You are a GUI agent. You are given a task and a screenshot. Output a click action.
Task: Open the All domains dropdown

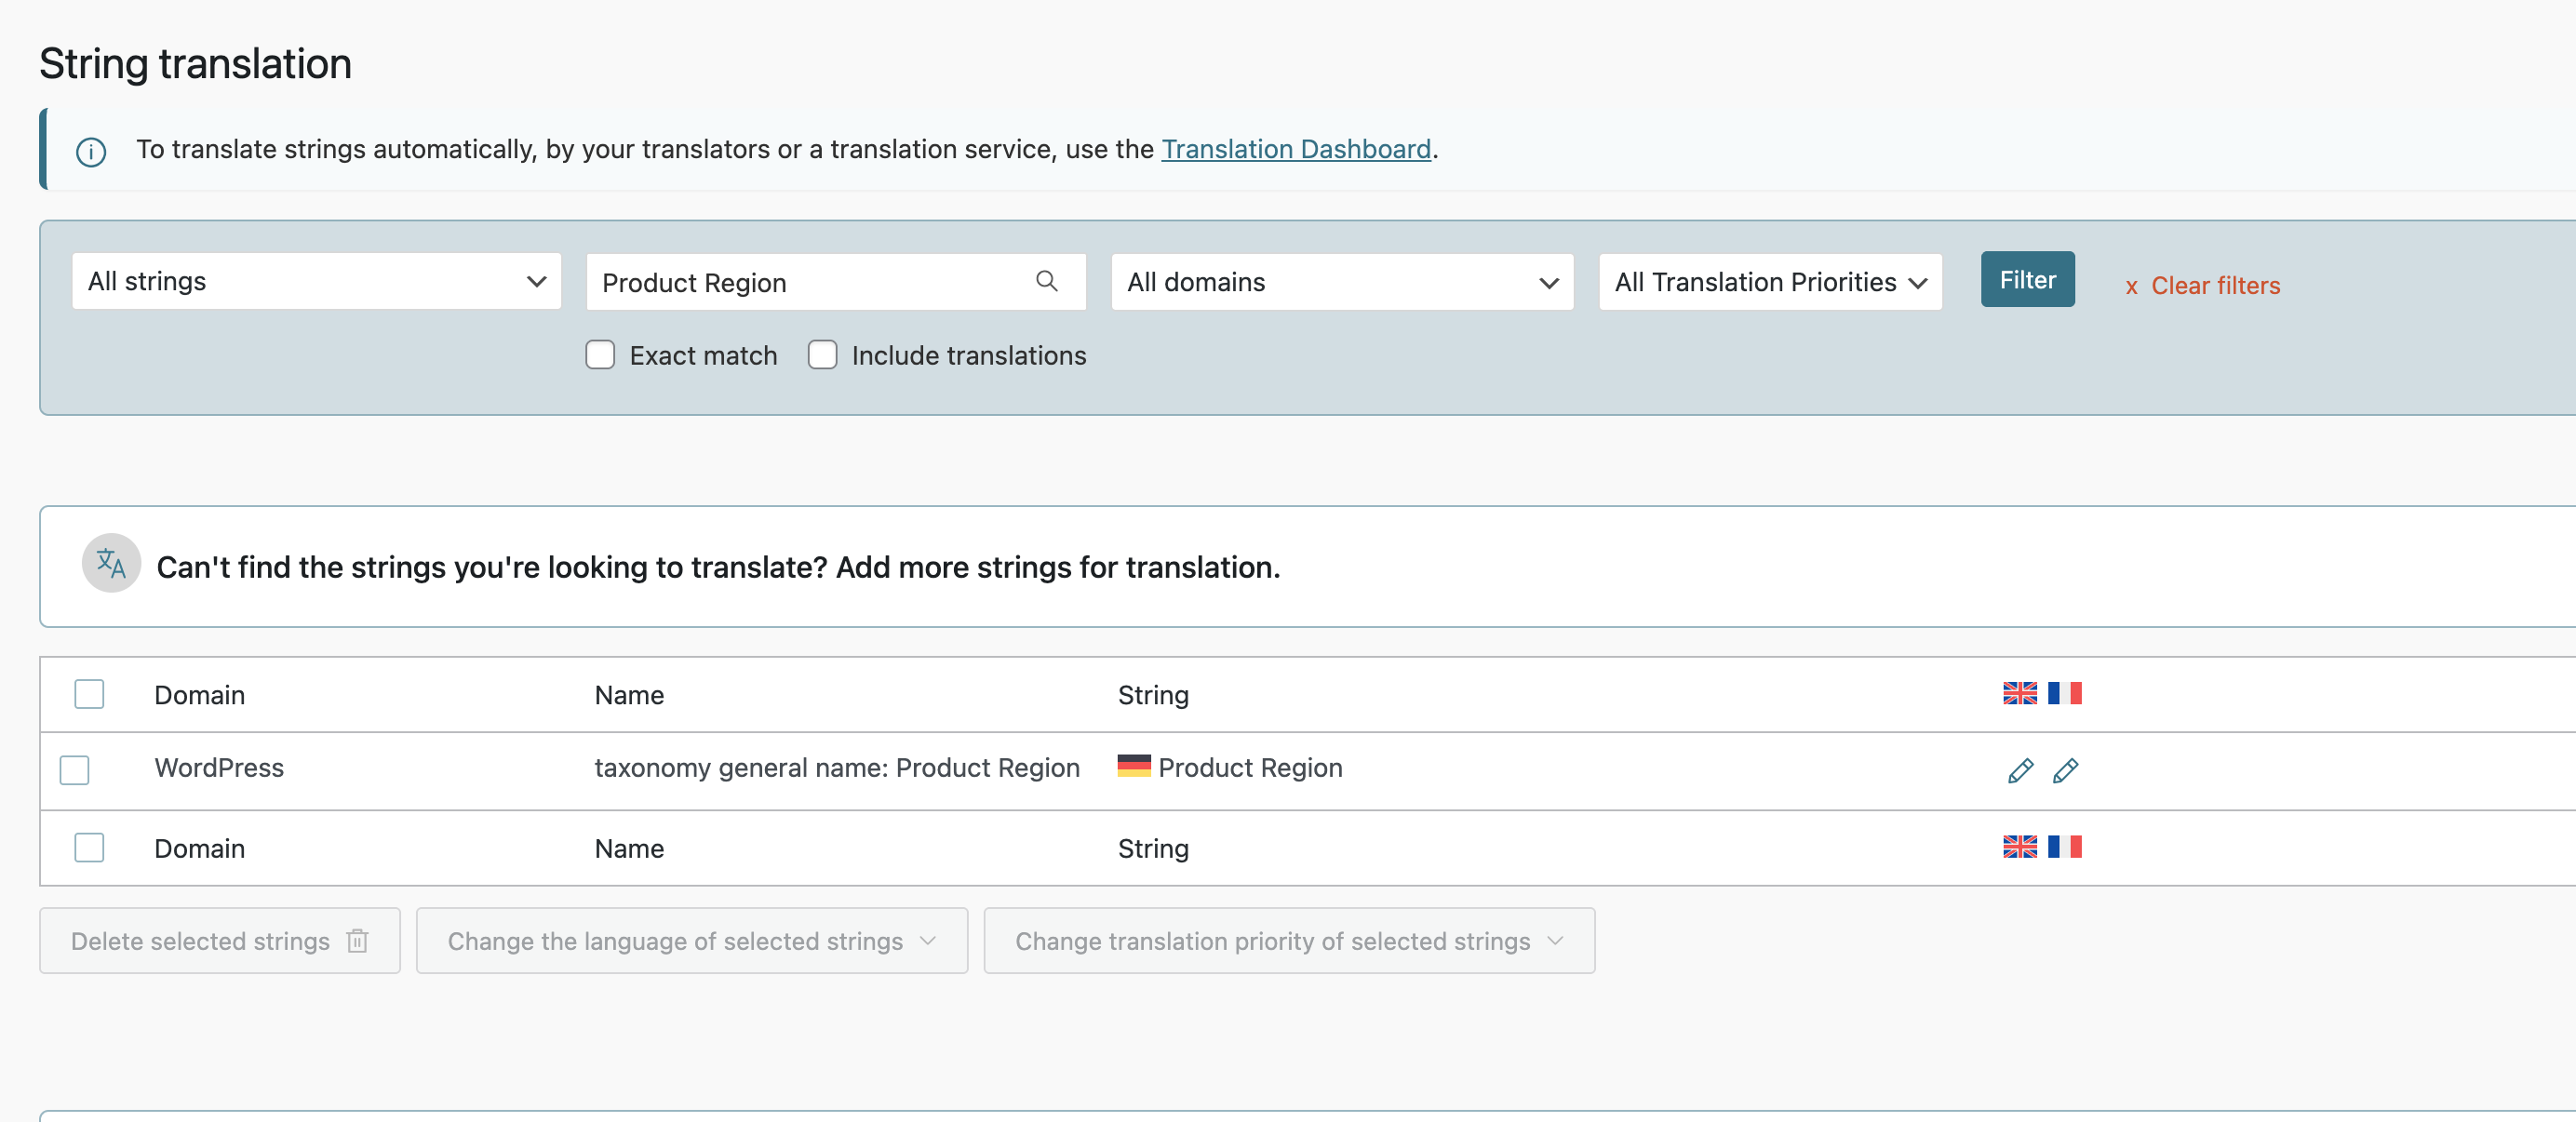click(1341, 282)
